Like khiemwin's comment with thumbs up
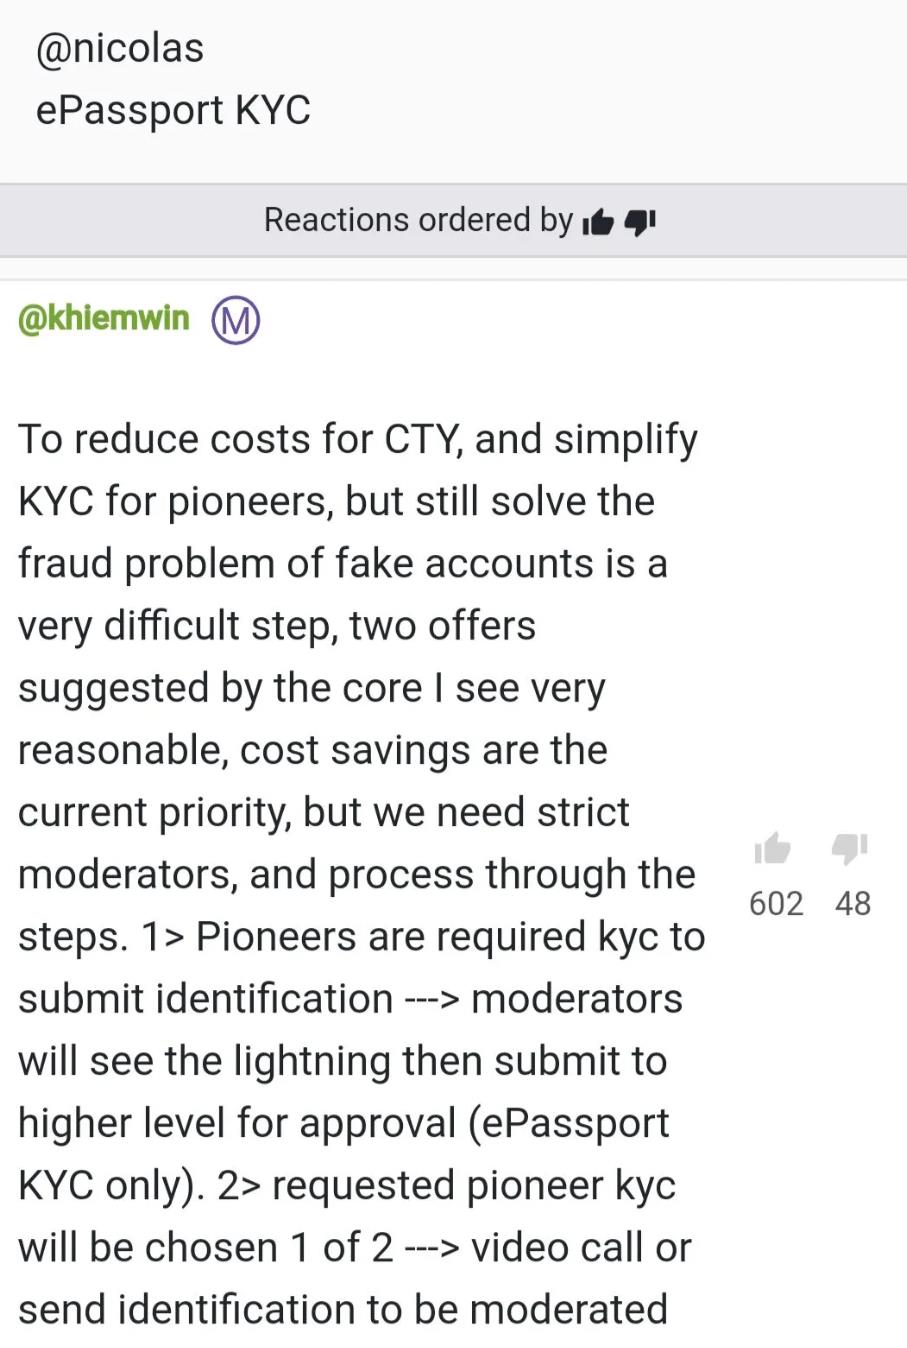This screenshot has width=907, height=1348. coord(772,849)
